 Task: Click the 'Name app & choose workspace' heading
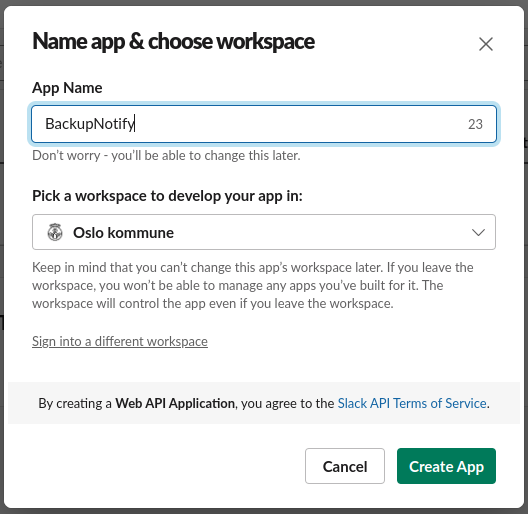[x=173, y=42]
